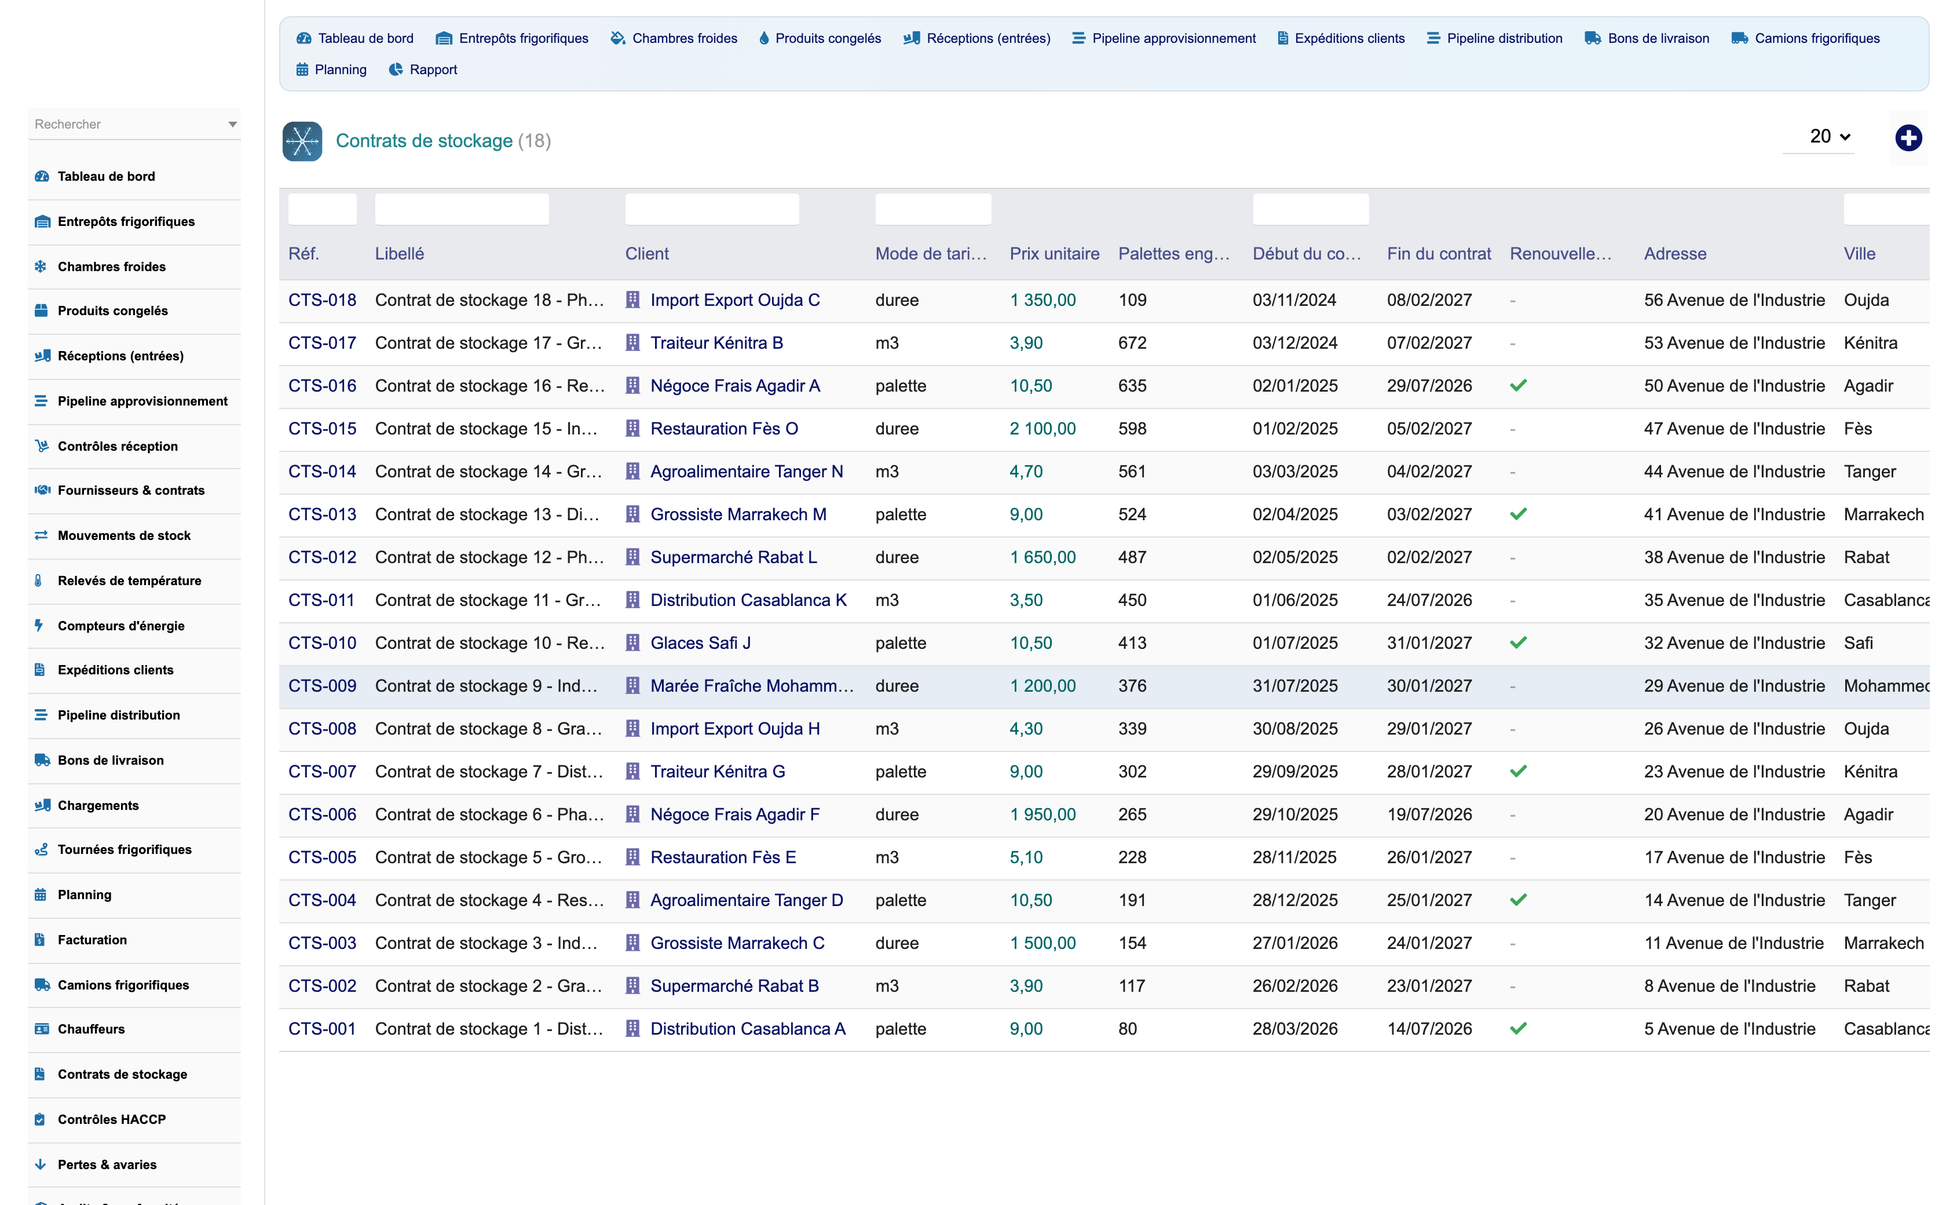Open client Restauration Fès E
1946x1205 pixels.
pos(723,857)
